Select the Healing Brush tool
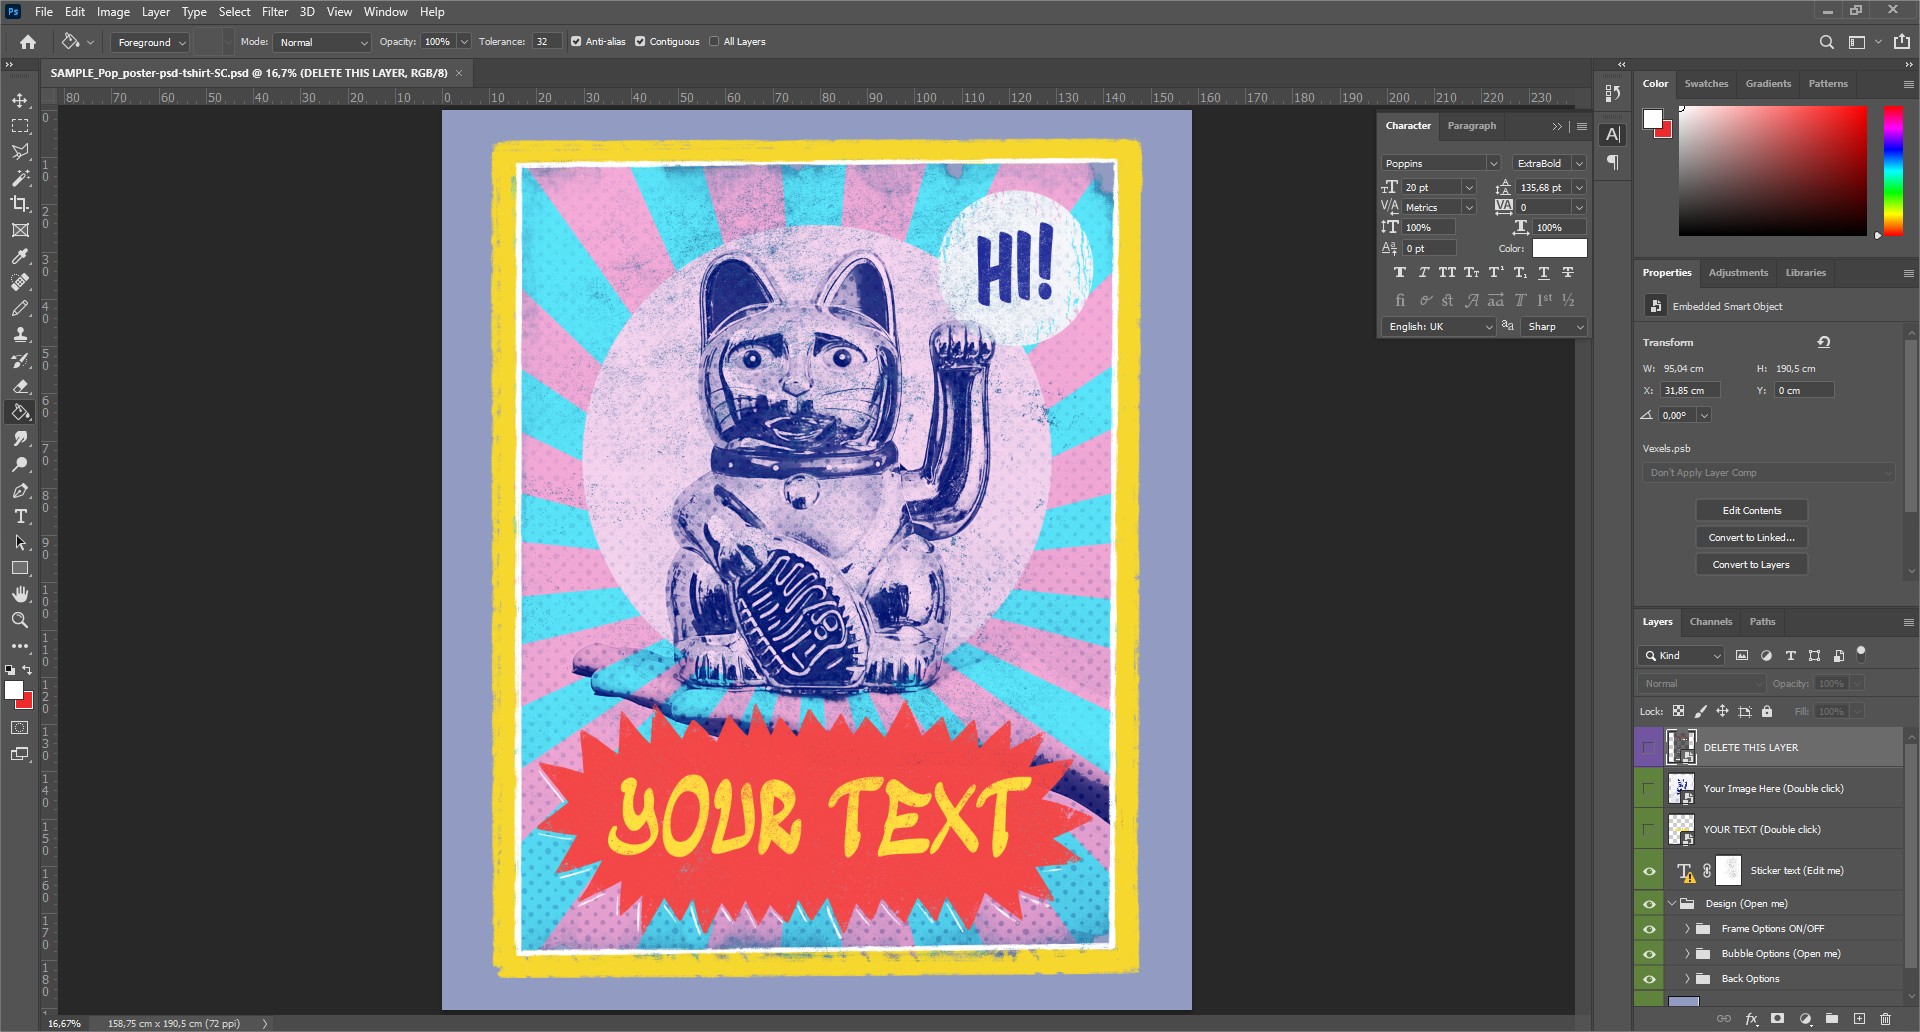 pyautogui.click(x=20, y=282)
